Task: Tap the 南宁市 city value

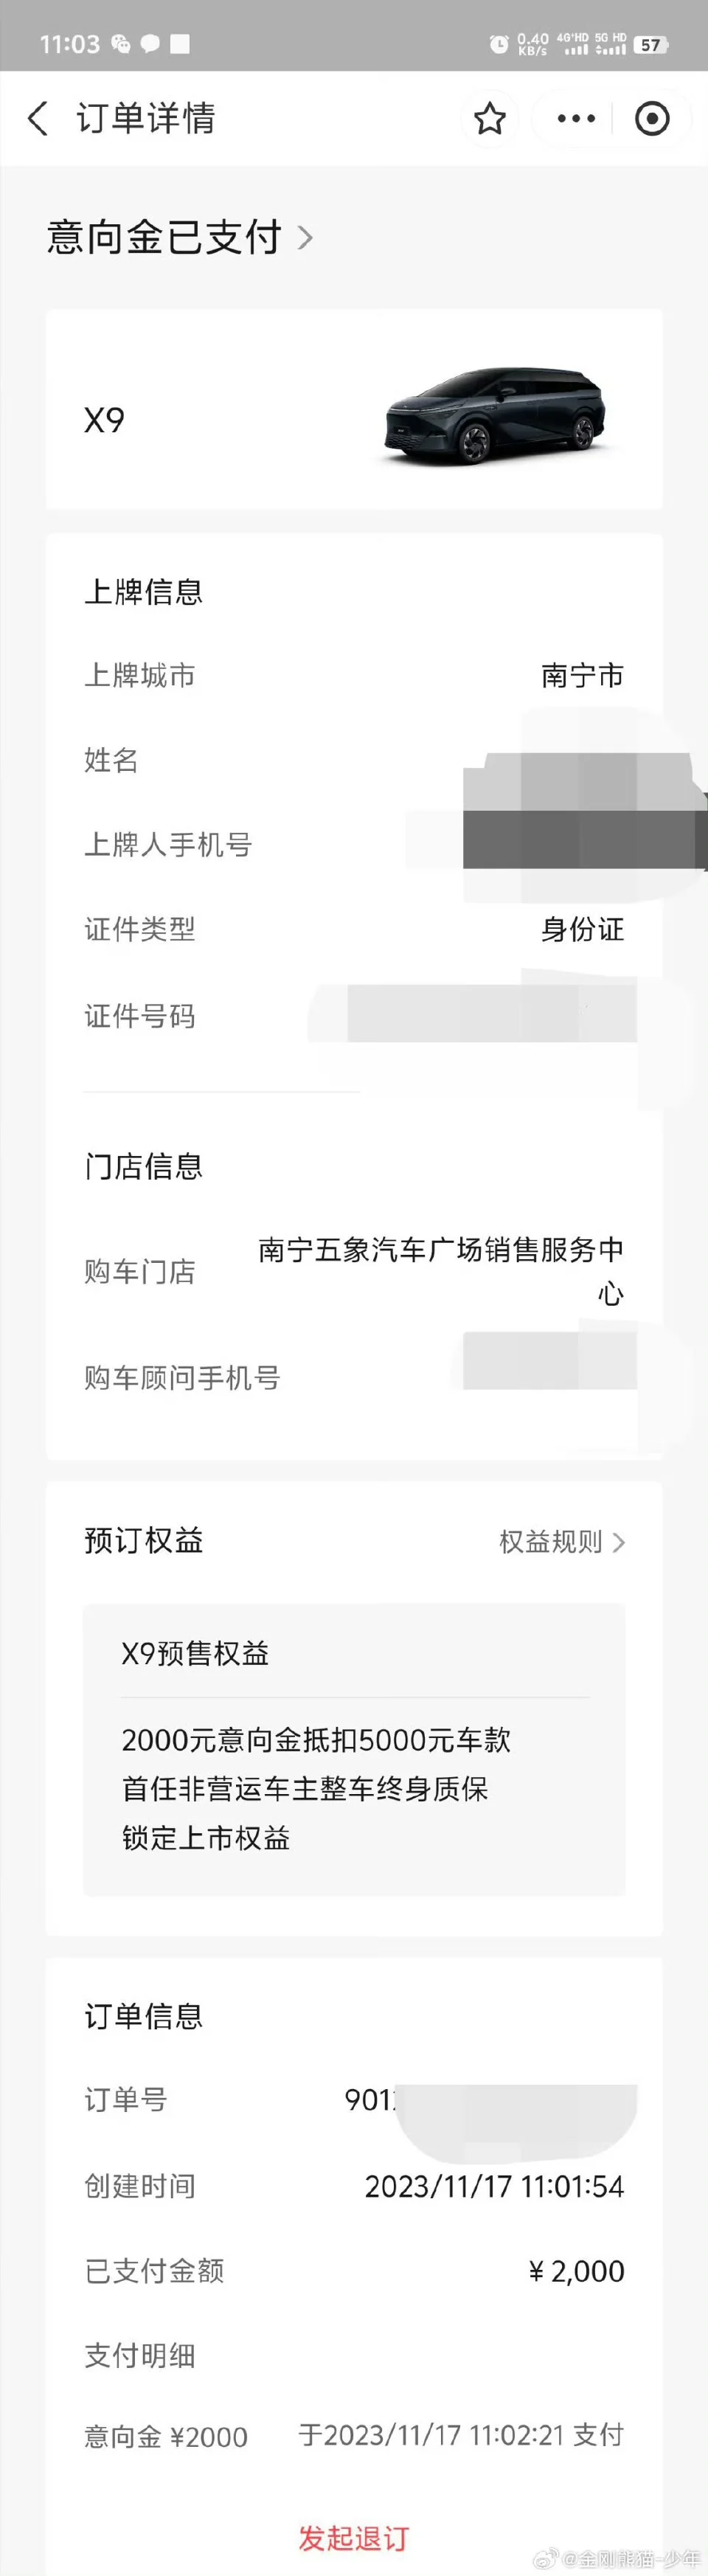Action: (582, 676)
